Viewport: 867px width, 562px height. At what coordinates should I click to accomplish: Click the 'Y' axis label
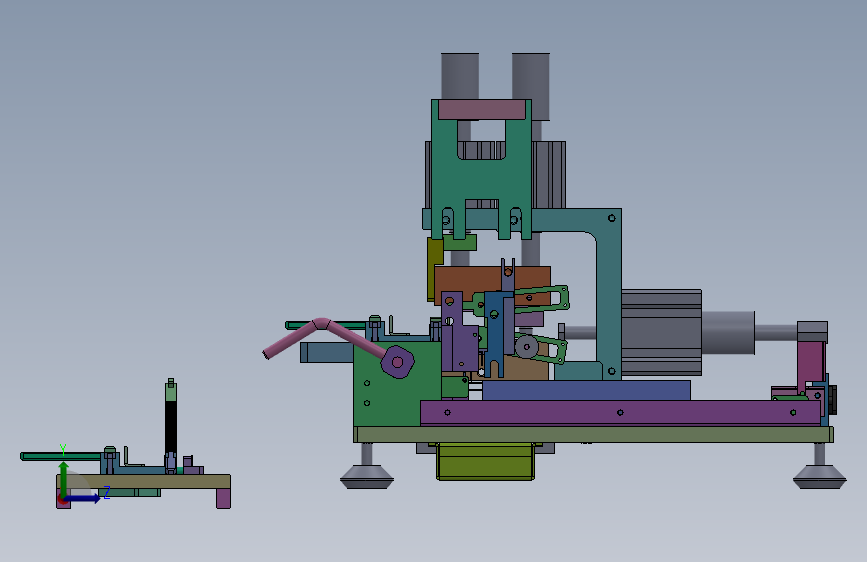pyautogui.click(x=63, y=450)
